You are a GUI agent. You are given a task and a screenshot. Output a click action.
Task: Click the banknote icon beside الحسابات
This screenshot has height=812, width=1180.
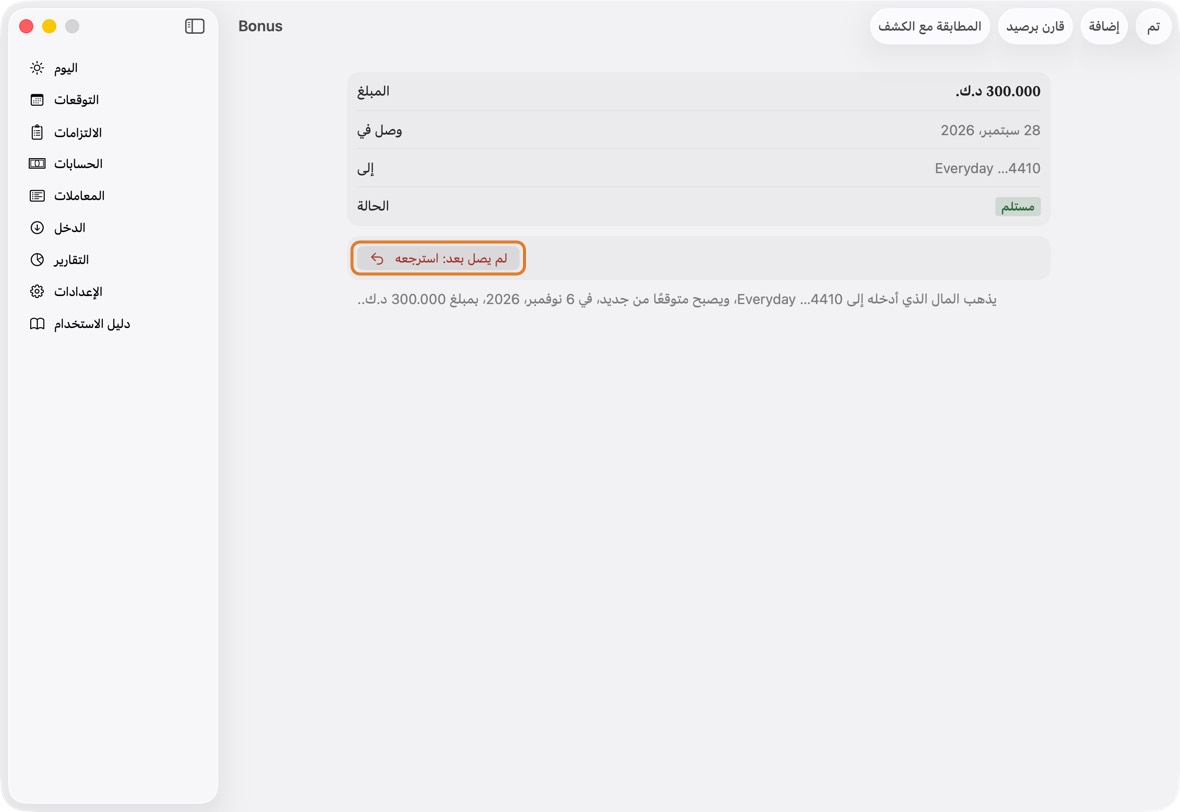click(x=37, y=163)
